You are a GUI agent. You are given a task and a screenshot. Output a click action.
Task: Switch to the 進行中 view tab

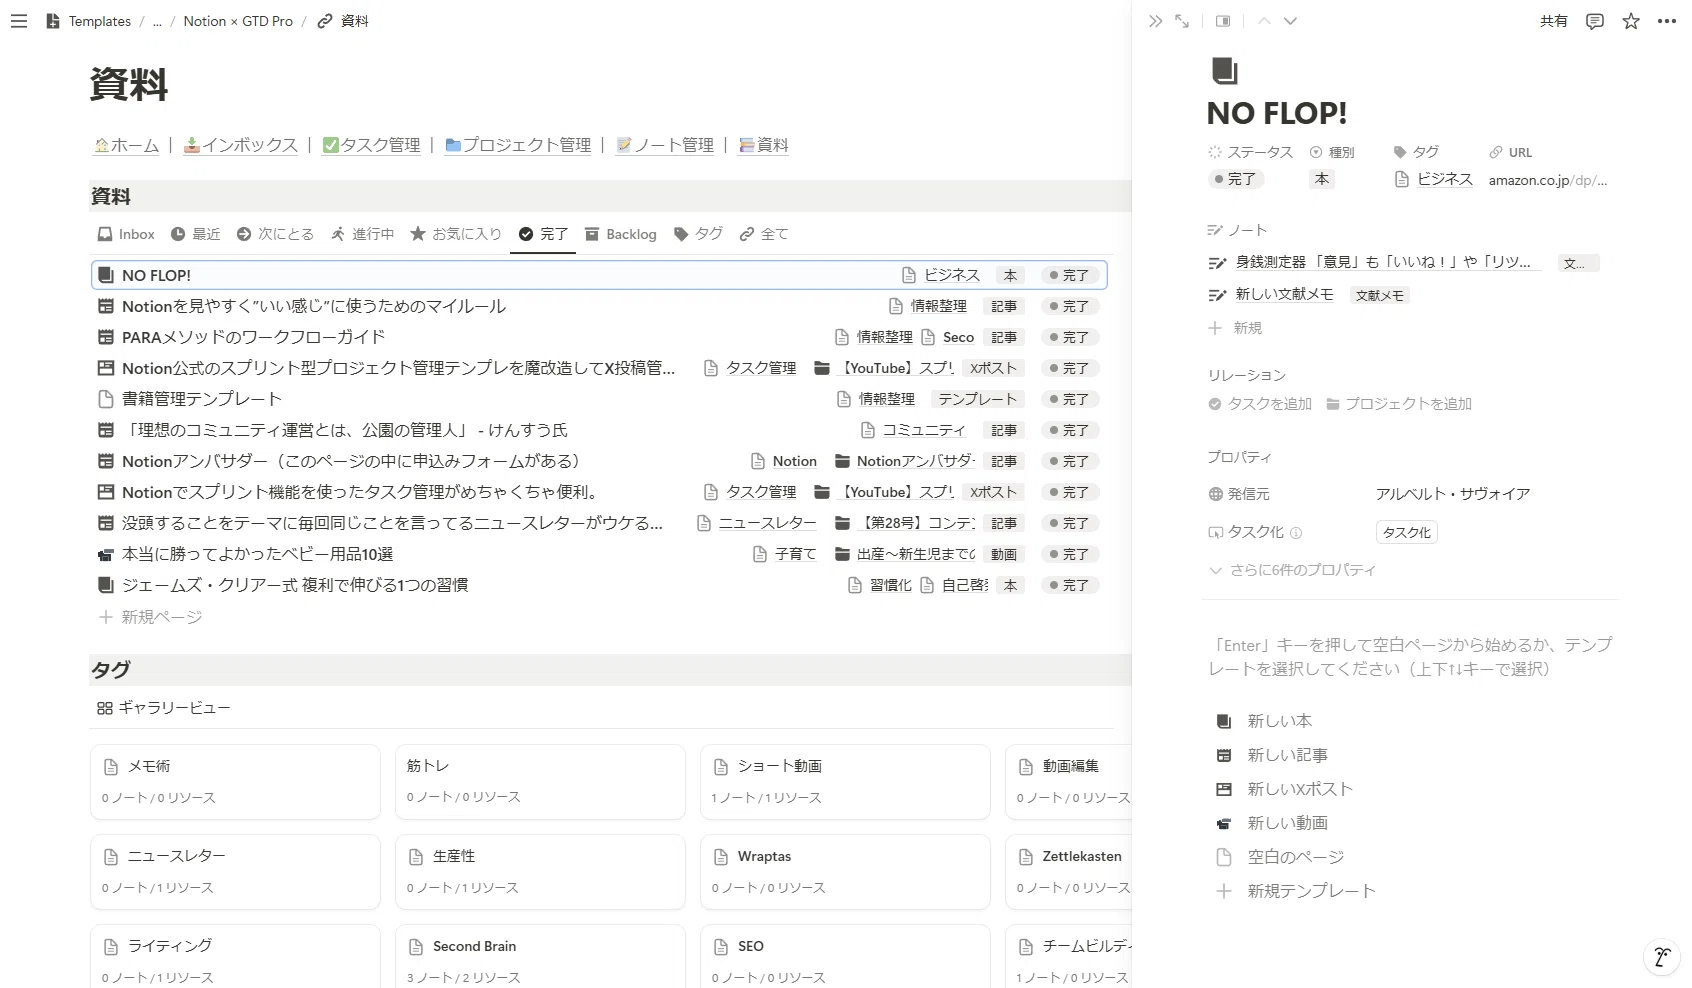pos(362,234)
